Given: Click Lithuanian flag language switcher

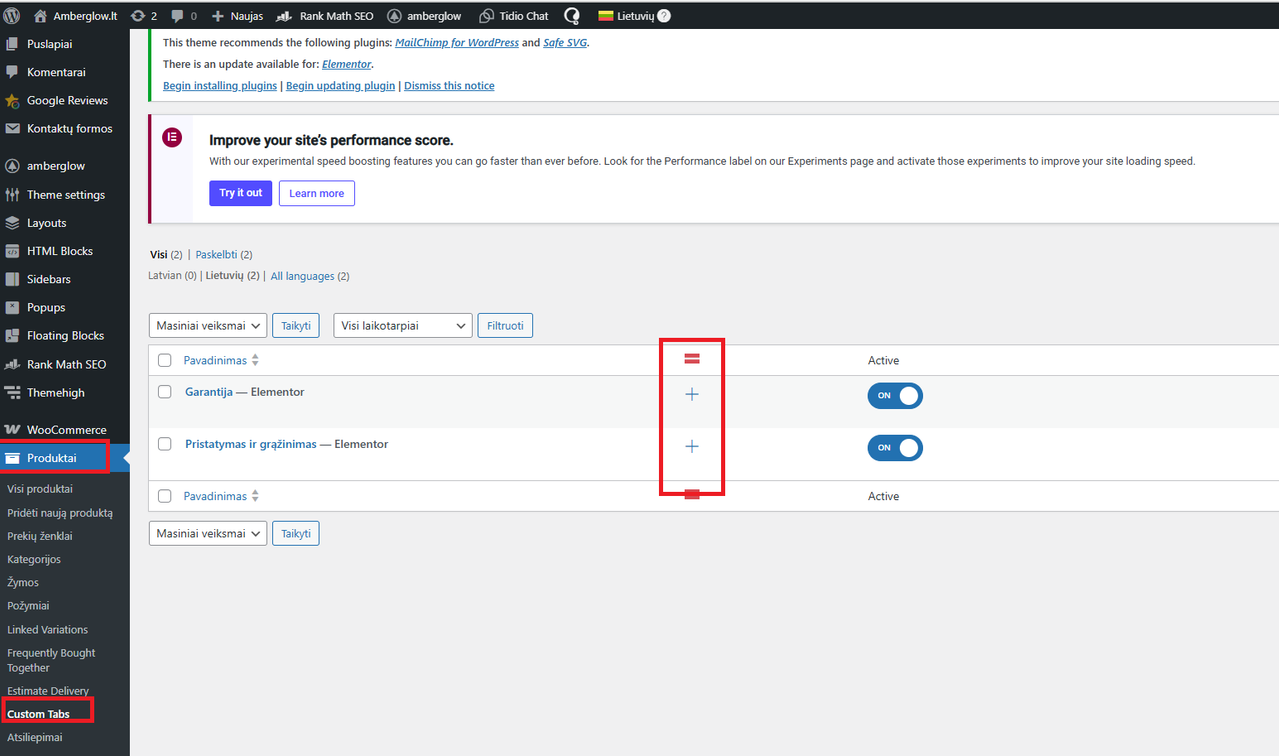Looking at the screenshot, I should pyautogui.click(x=626, y=16).
